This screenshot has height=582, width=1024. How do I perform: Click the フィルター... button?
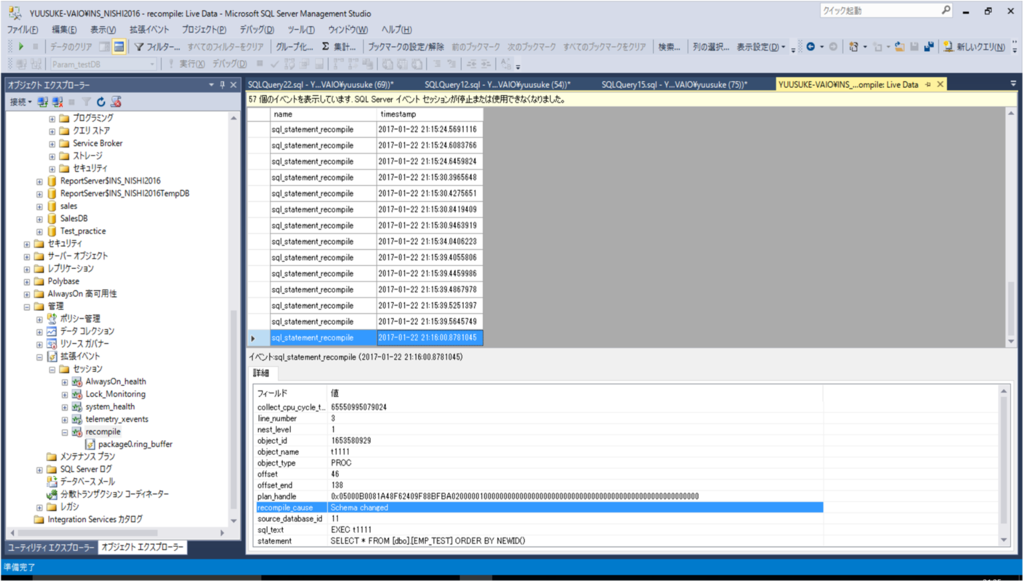point(157,47)
